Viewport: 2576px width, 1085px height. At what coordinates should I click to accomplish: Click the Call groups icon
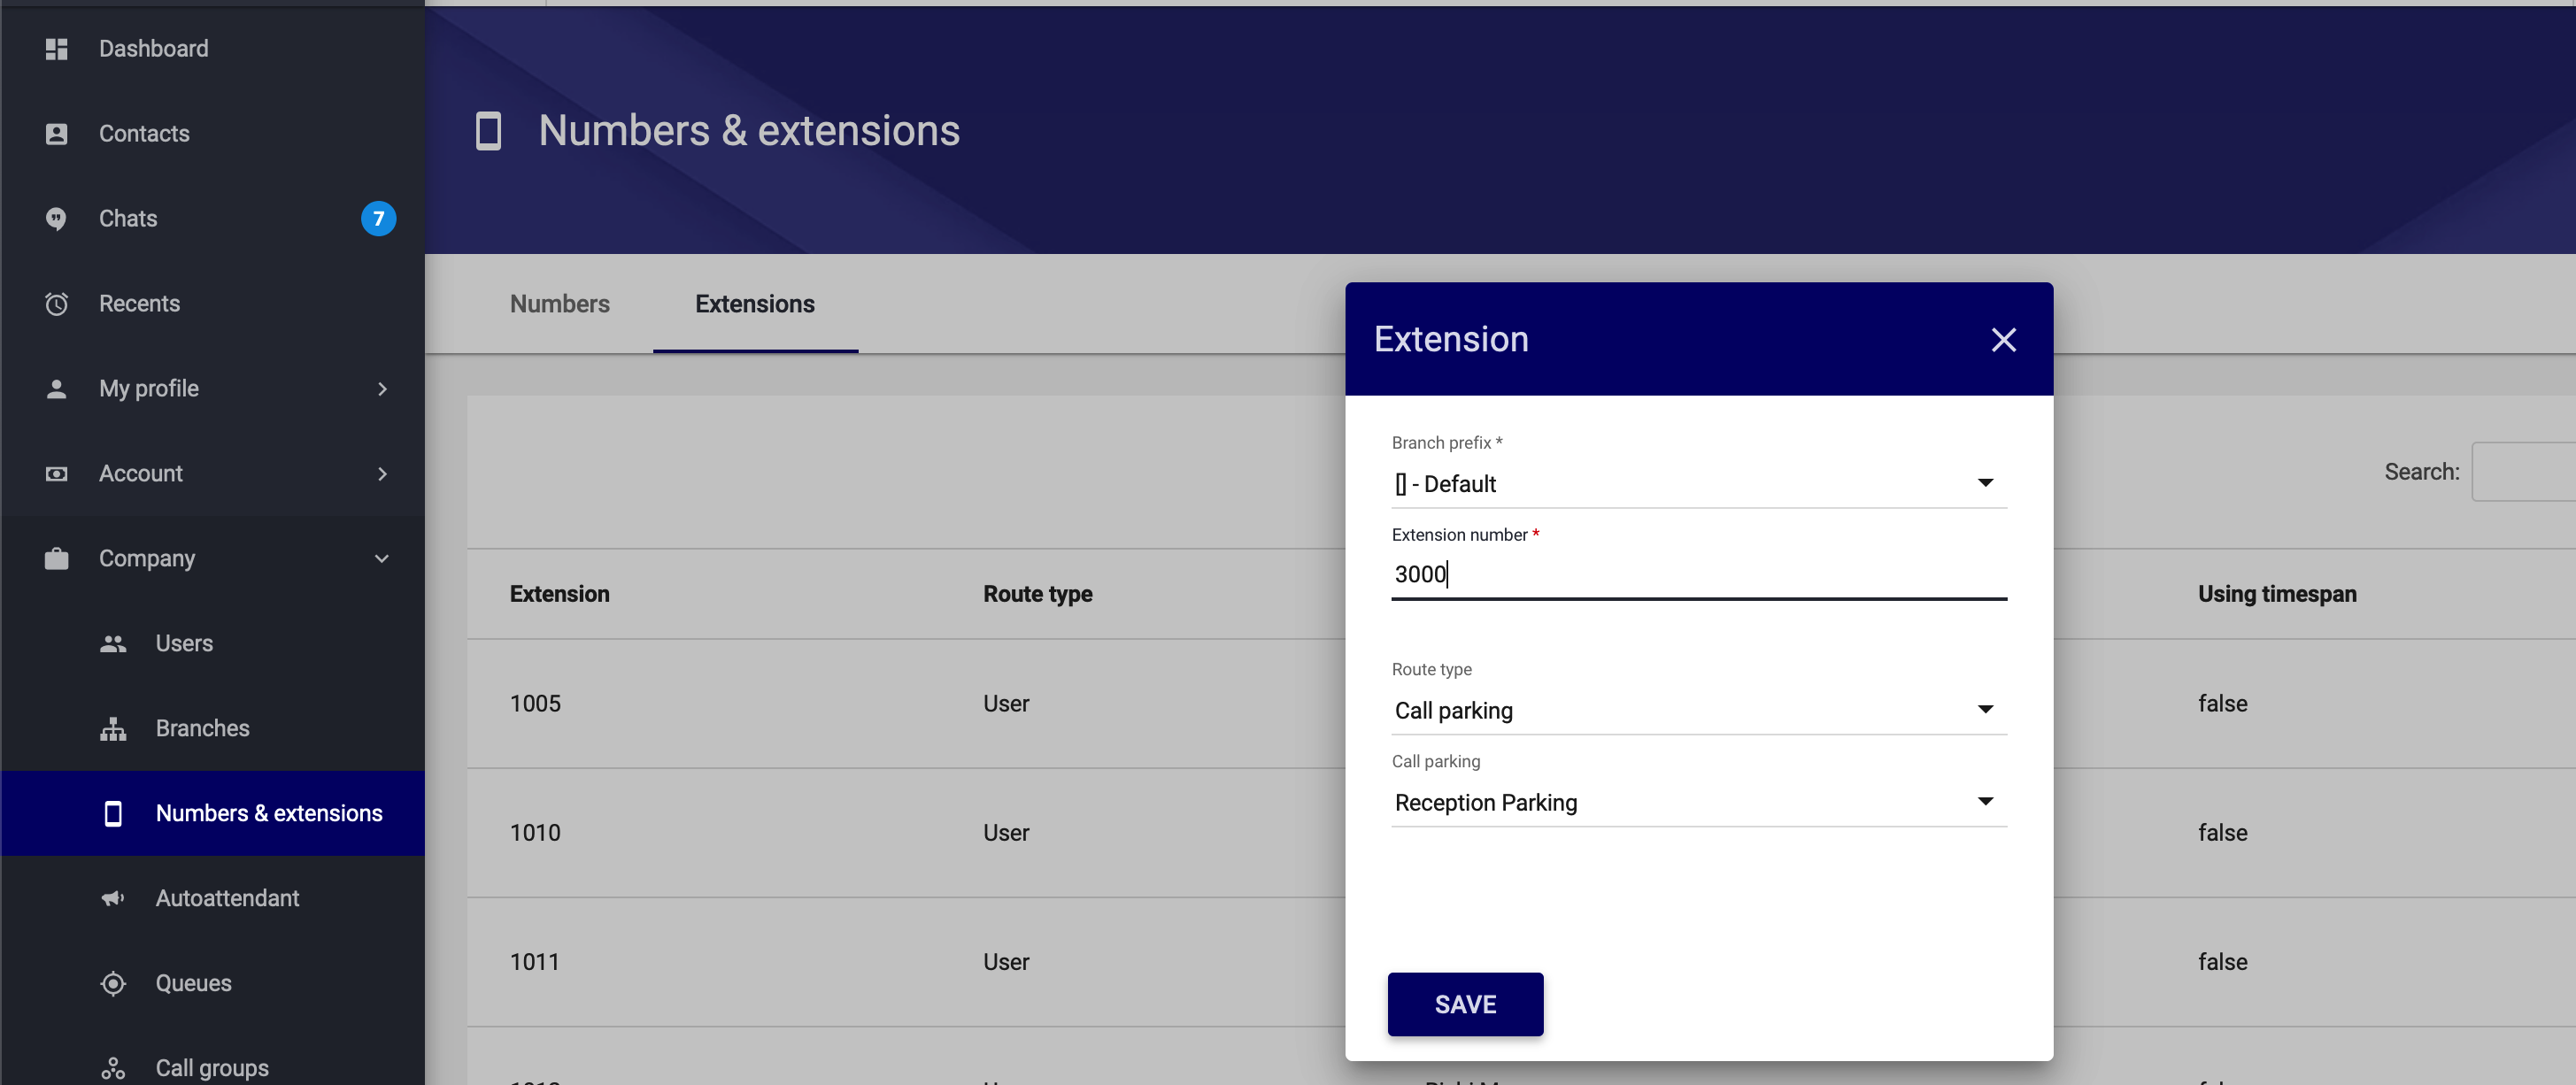click(113, 1069)
